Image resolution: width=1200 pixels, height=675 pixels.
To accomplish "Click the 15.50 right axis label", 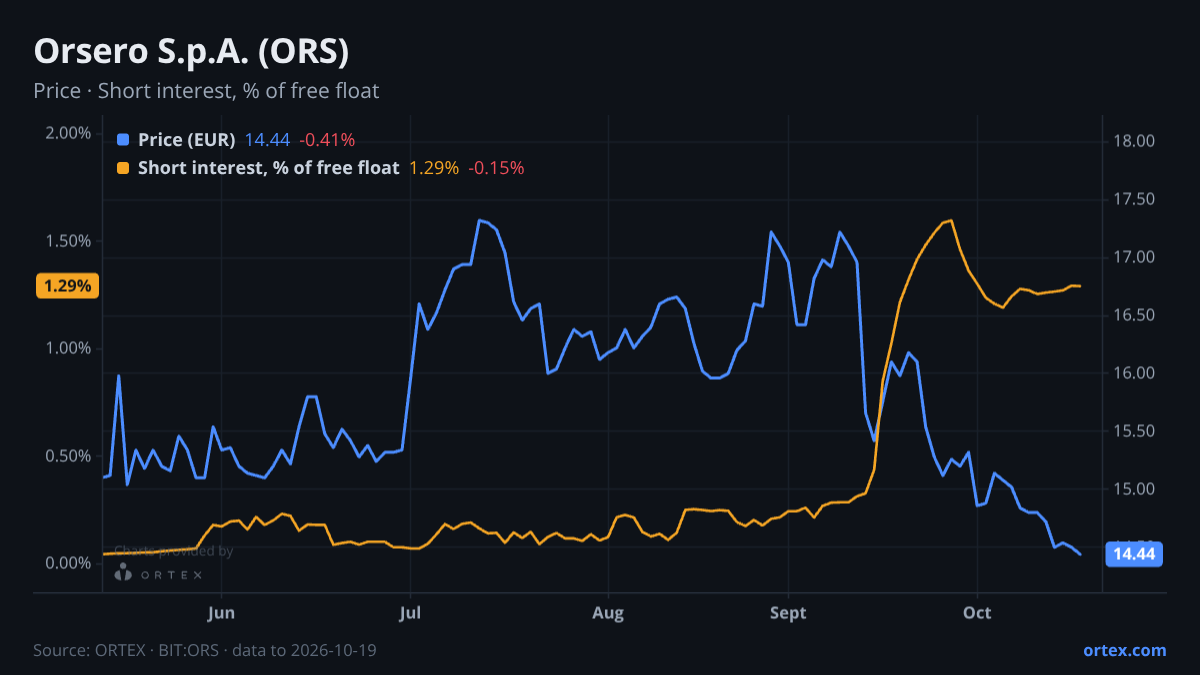I will point(1135,431).
